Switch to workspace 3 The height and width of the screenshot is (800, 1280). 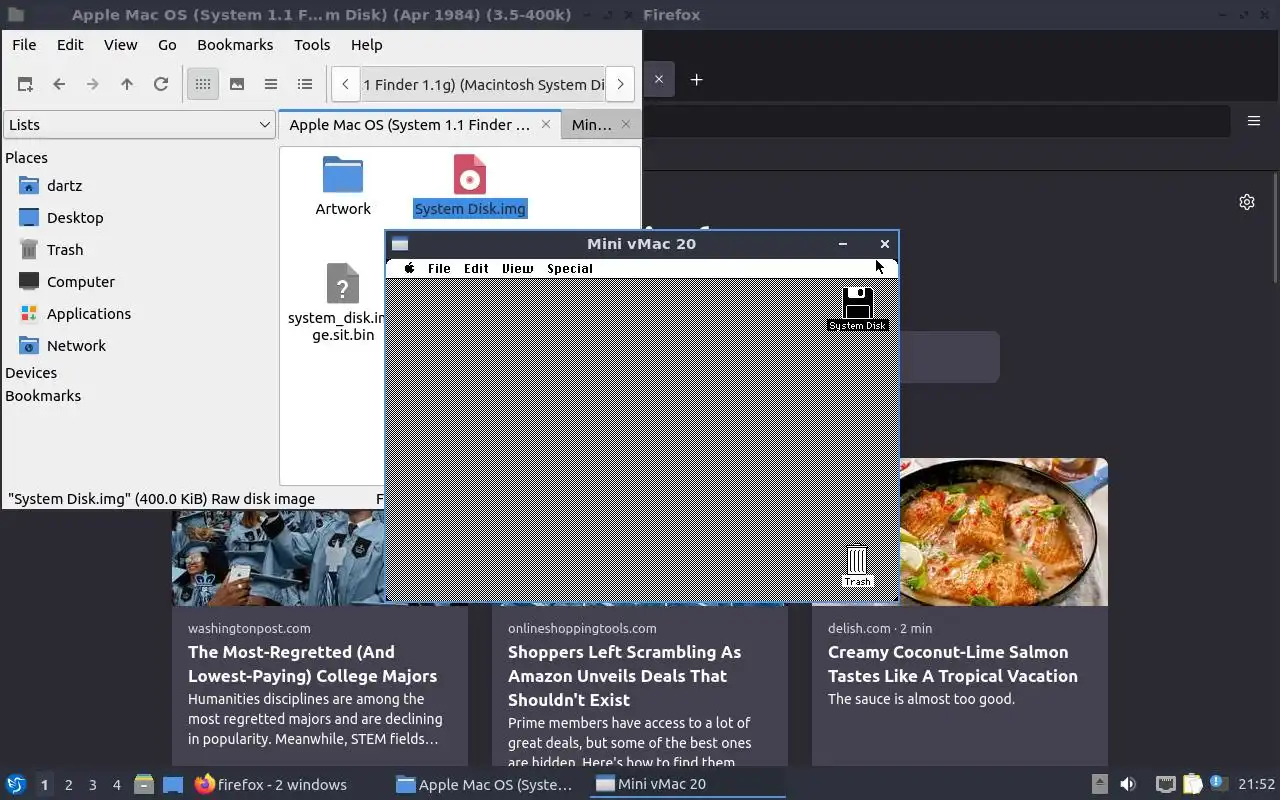point(92,785)
